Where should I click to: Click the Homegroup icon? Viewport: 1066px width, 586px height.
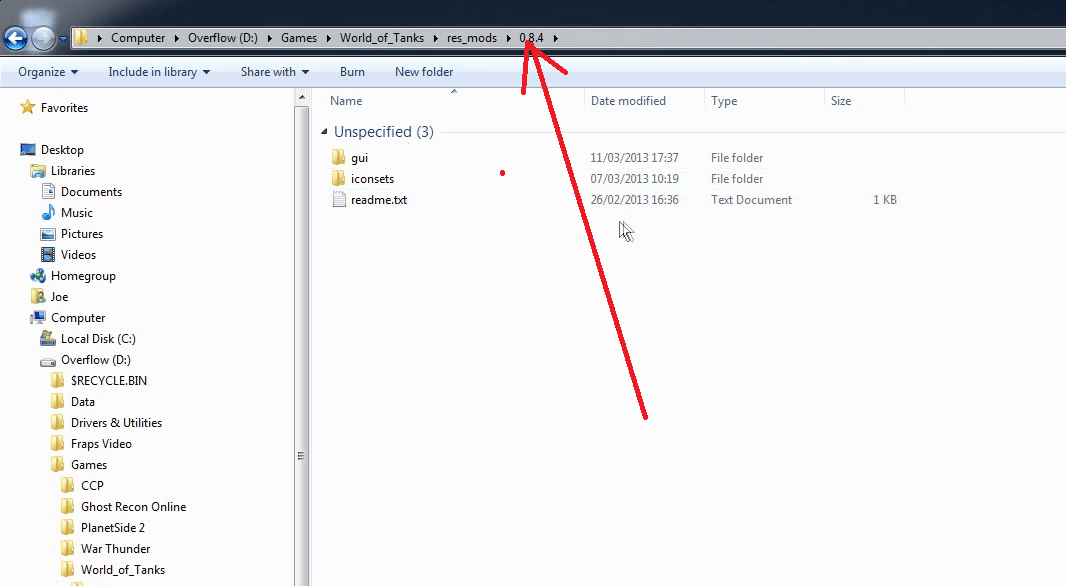38,275
